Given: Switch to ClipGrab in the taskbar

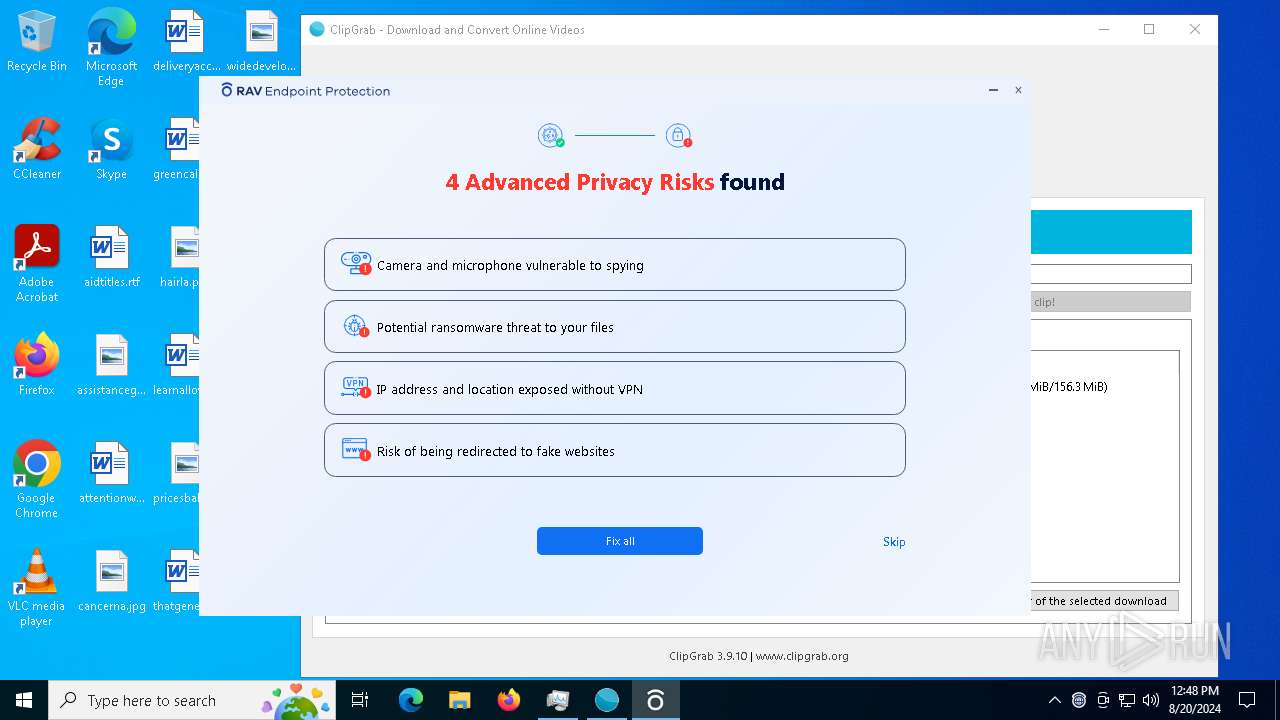Looking at the screenshot, I should pyautogui.click(x=607, y=700).
